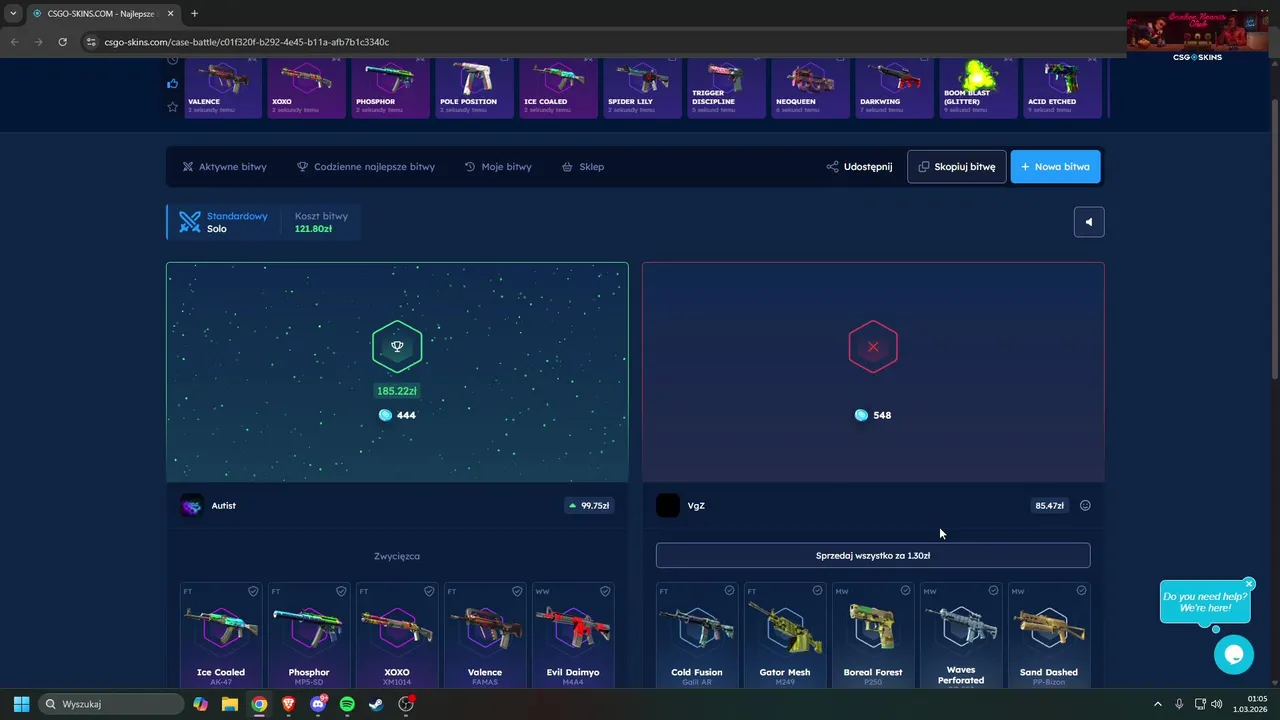Image resolution: width=1280 pixels, height=720 pixels.
Task: Toggle the check mark on Autist's Phosphor card
Action: (341, 591)
